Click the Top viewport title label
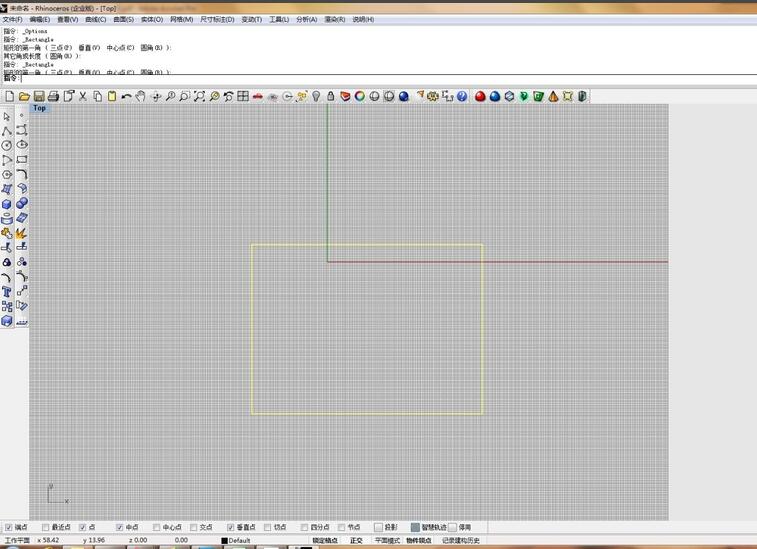Viewport: 757px width, 549px height. [39, 108]
